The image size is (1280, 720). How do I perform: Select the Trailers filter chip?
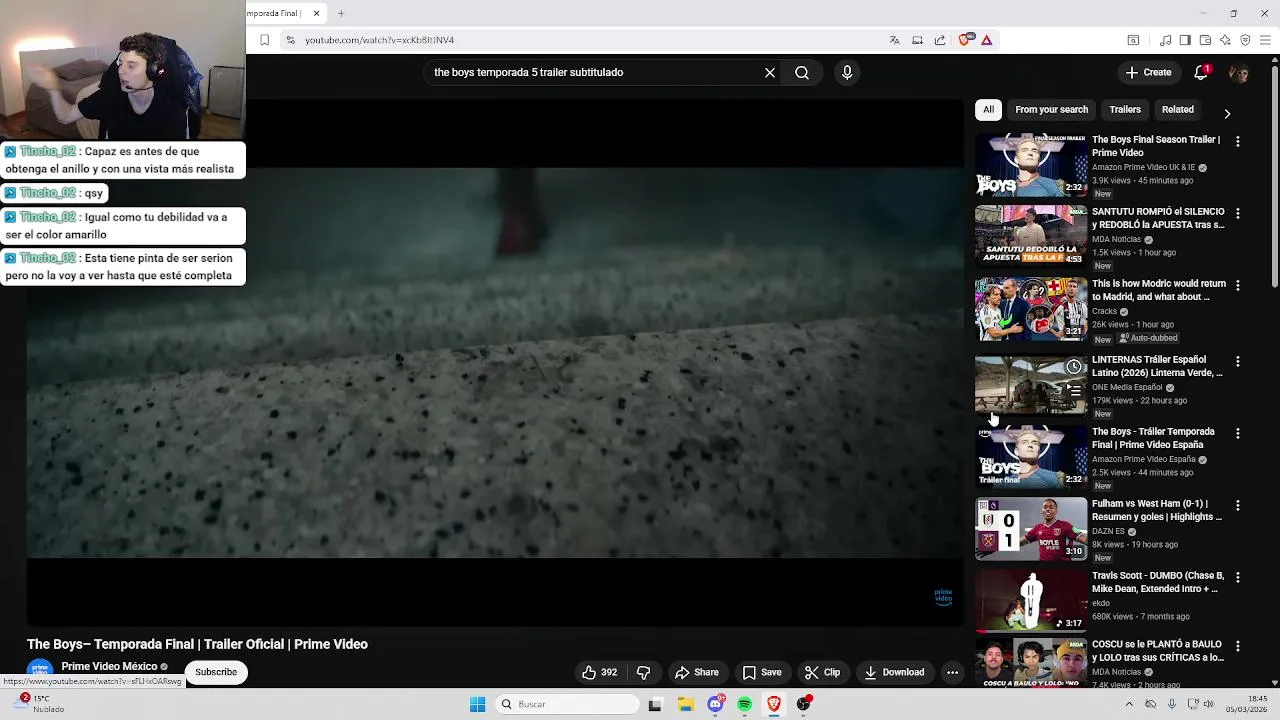(x=1125, y=110)
